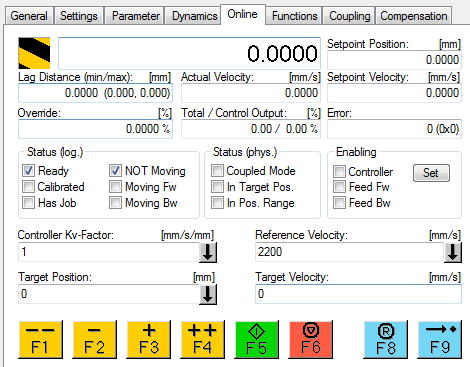Select the Online tab
This screenshot has height=367, width=470.
242,14
